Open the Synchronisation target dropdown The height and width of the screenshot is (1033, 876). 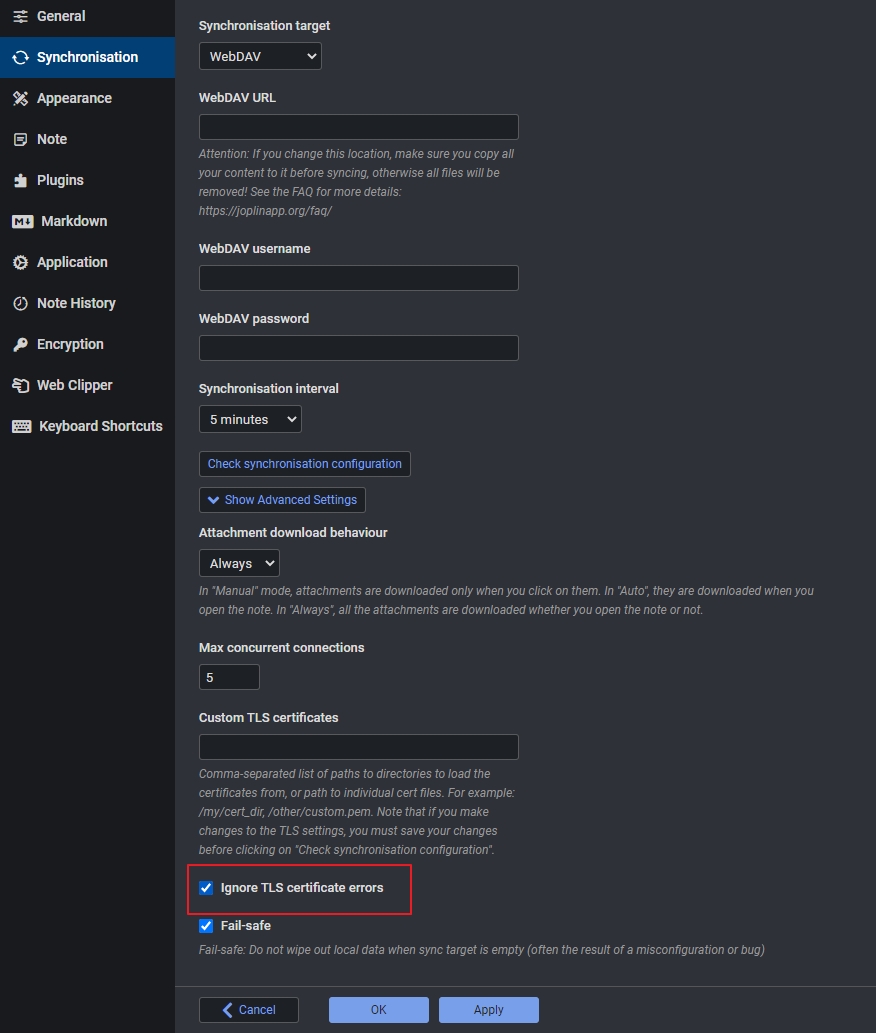click(x=260, y=57)
